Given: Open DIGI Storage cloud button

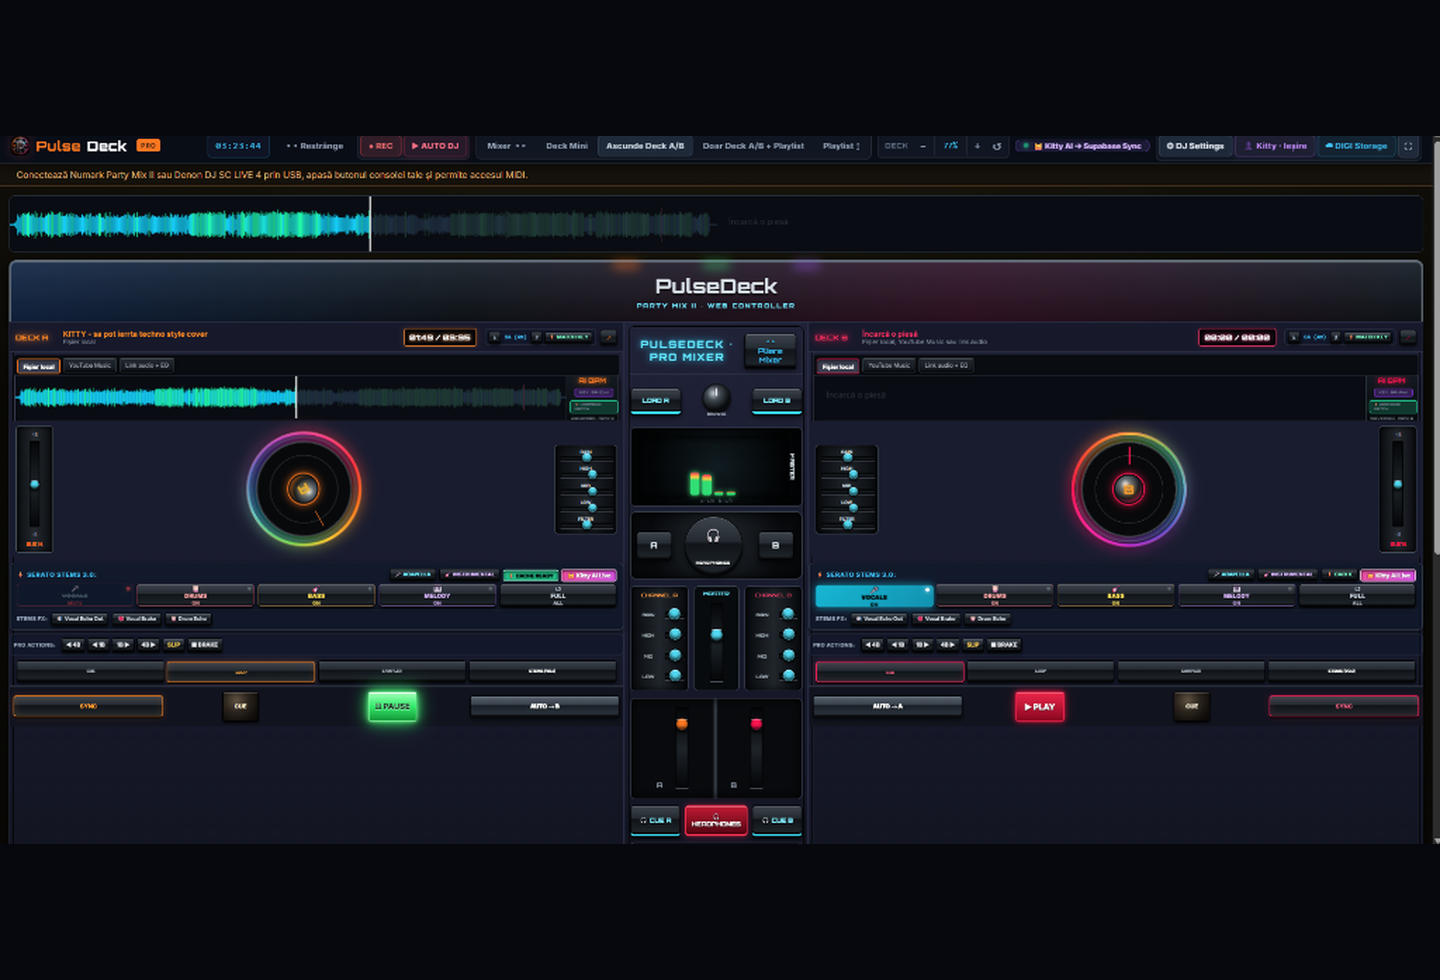Looking at the screenshot, I should [1356, 146].
